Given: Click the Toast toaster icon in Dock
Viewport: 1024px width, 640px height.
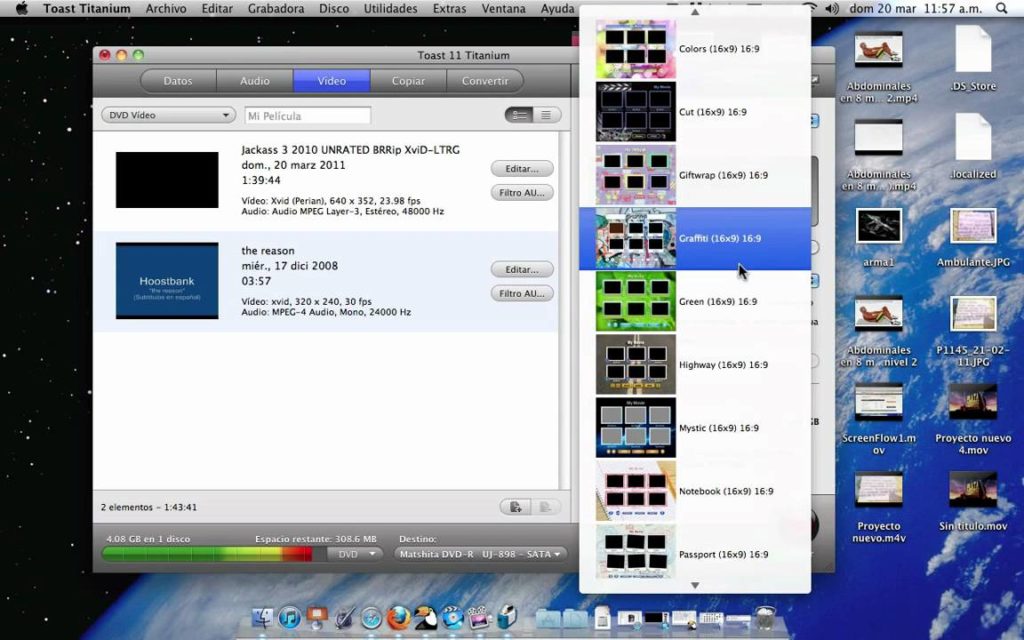Looking at the screenshot, I should (507, 618).
